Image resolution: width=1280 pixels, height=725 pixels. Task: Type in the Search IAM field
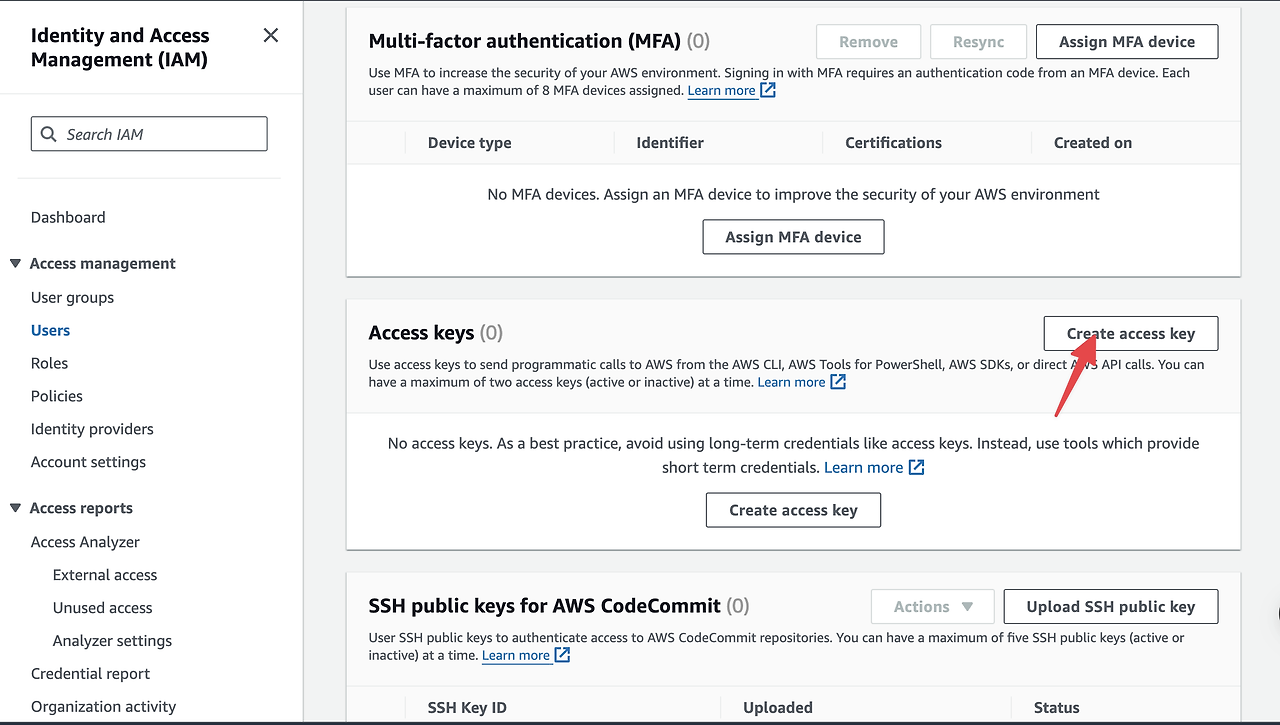pos(160,134)
